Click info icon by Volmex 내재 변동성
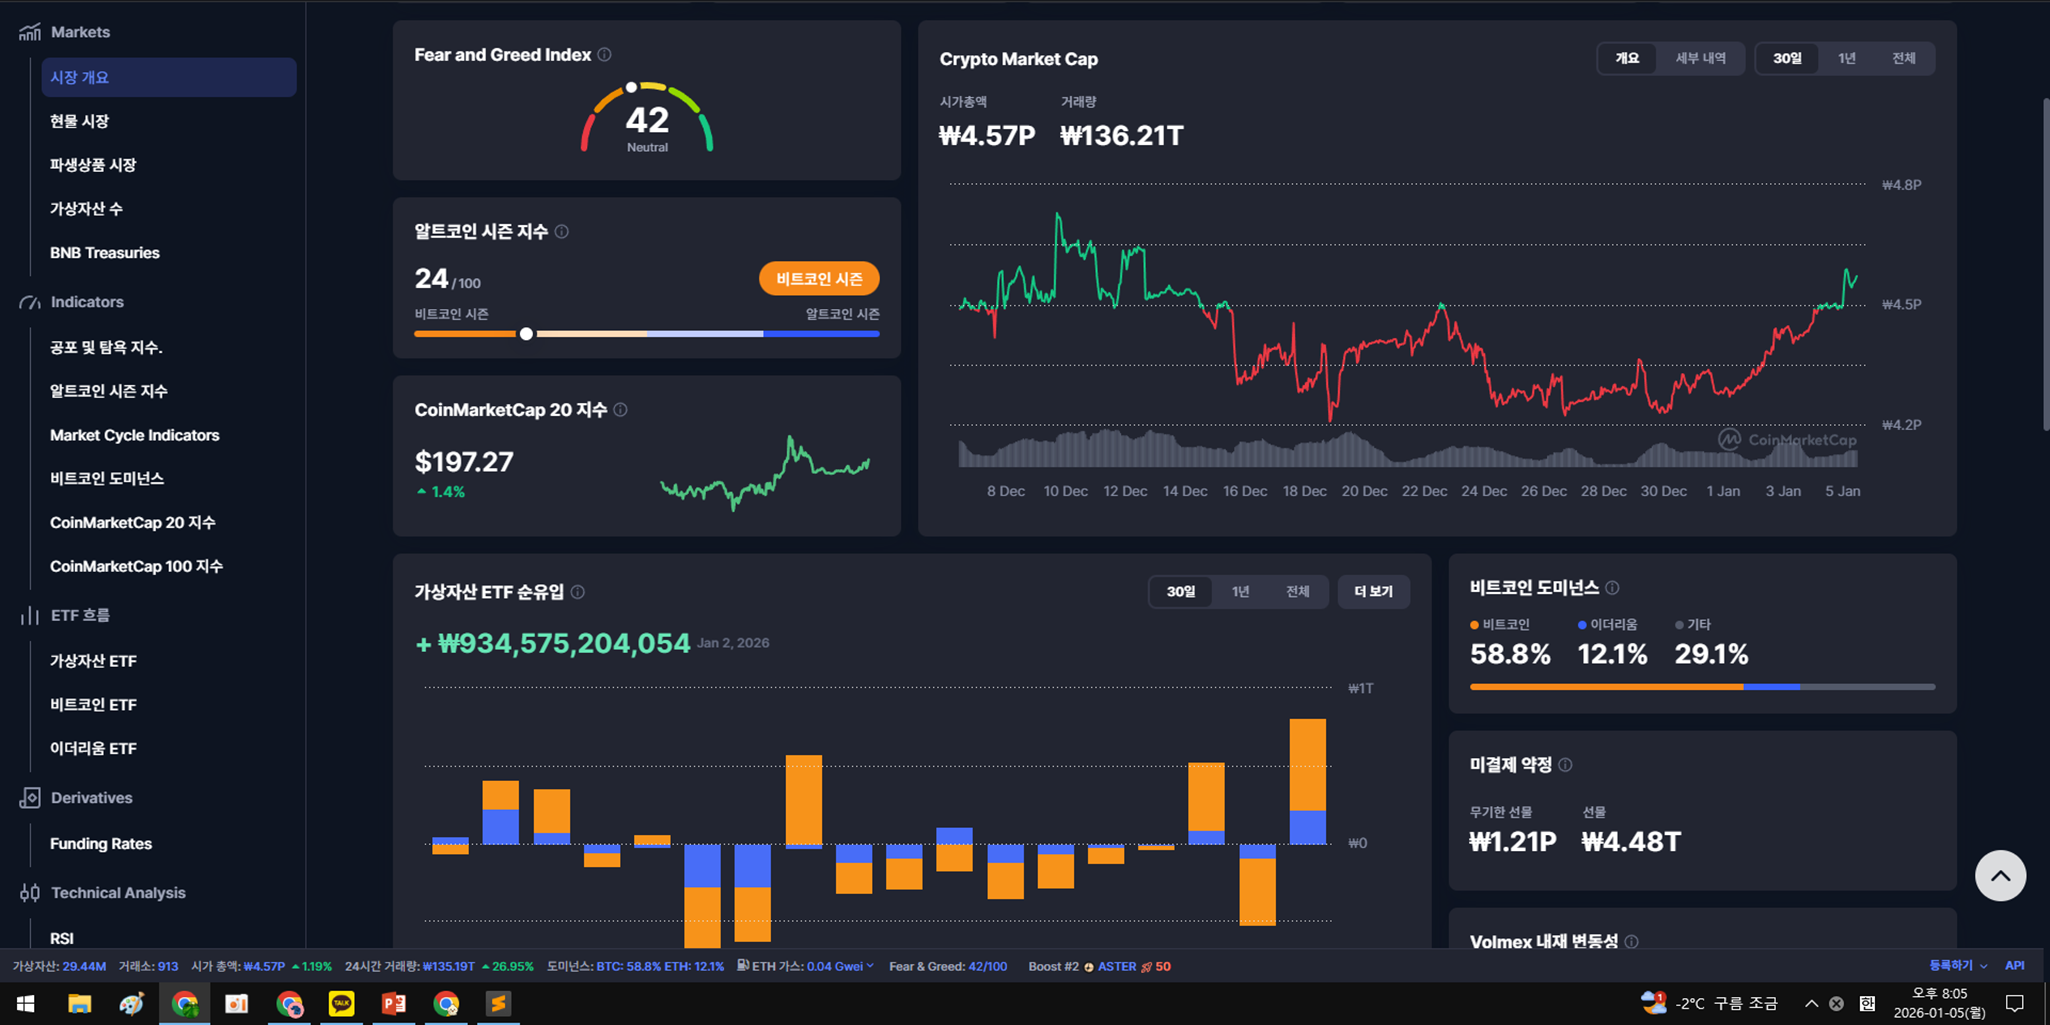 point(1631,941)
